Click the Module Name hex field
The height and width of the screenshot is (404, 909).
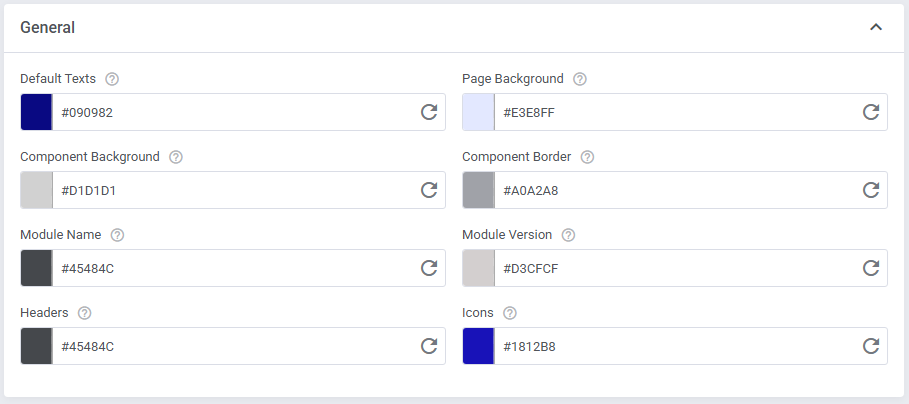coord(230,268)
